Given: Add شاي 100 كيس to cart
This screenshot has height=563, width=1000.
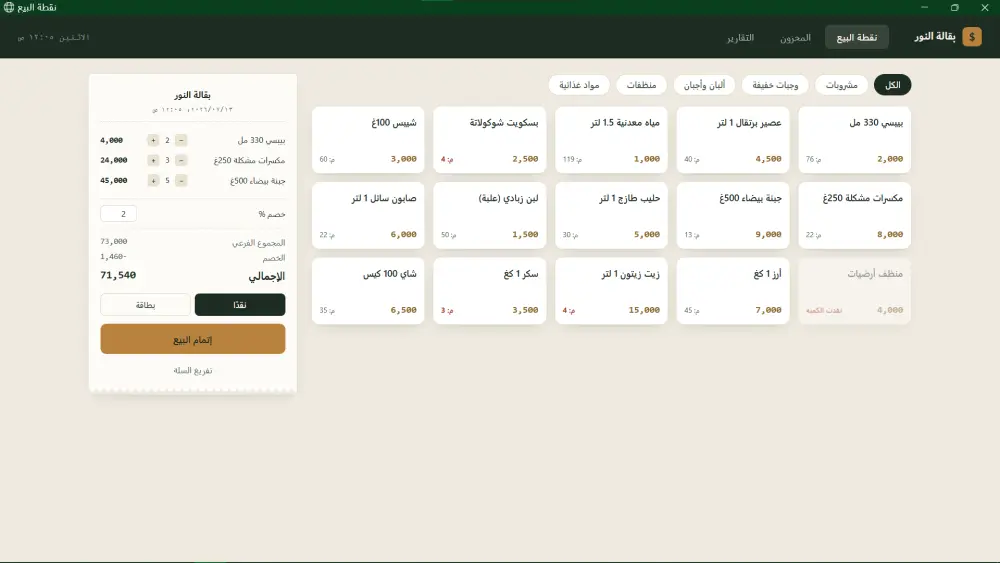Looking at the screenshot, I should (368, 291).
